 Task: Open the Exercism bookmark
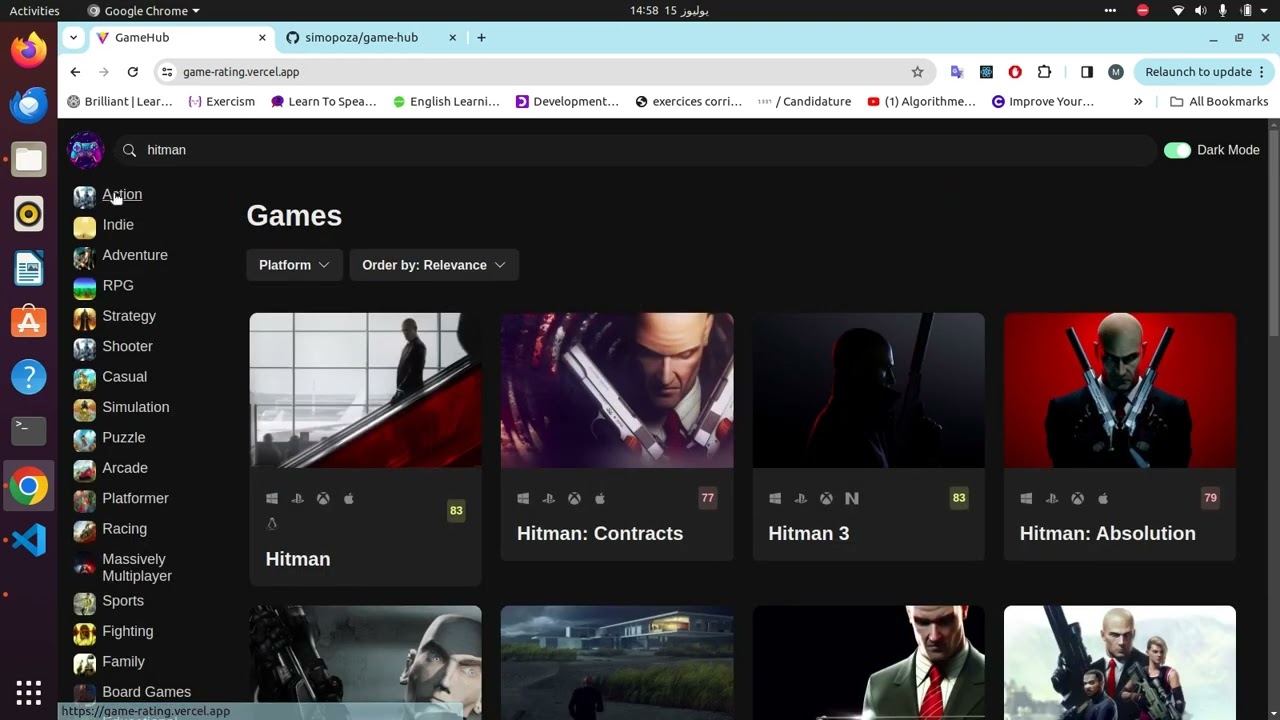[x=221, y=102]
